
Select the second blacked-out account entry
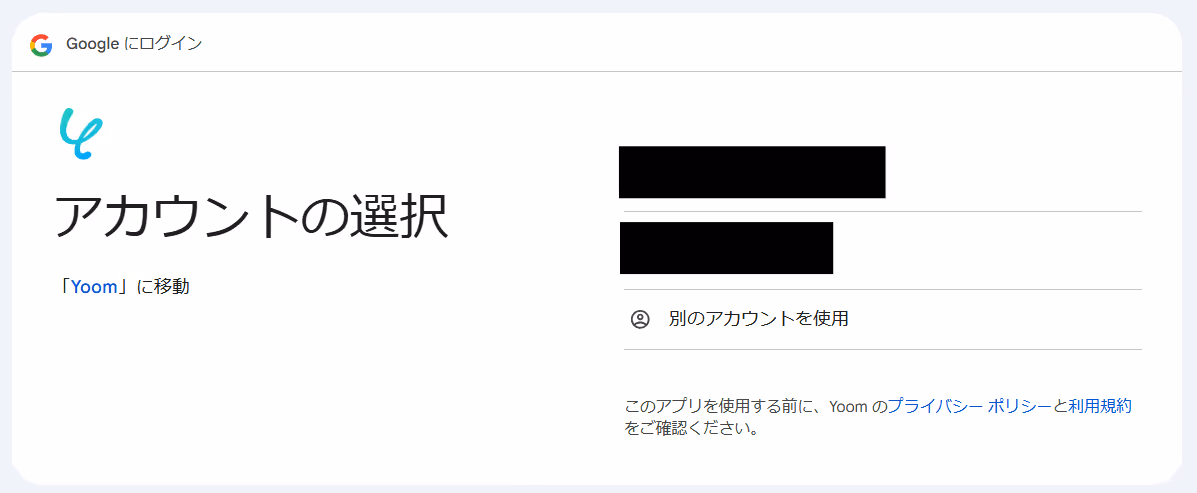pyautogui.click(x=882, y=250)
